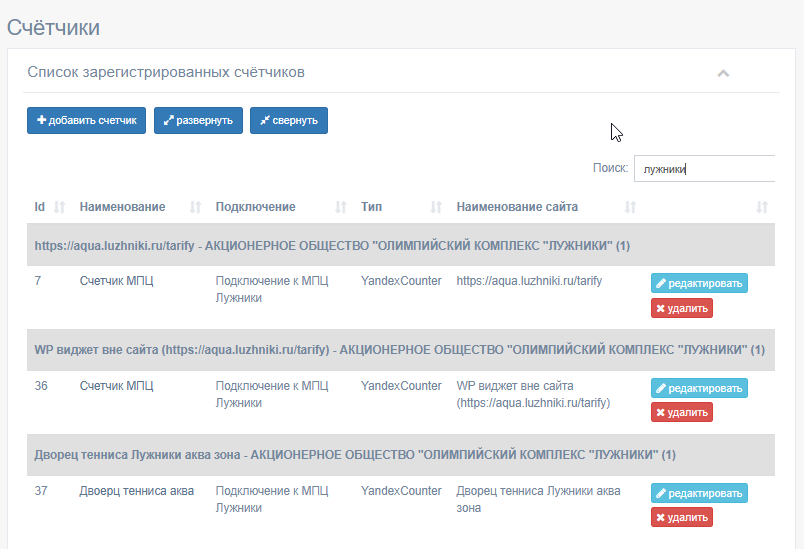The width and height of the screenshot is (804, 549).
Task: Collapse group https://aqua.luzhniki.ru/tarify header row
Action: point(401,246)
